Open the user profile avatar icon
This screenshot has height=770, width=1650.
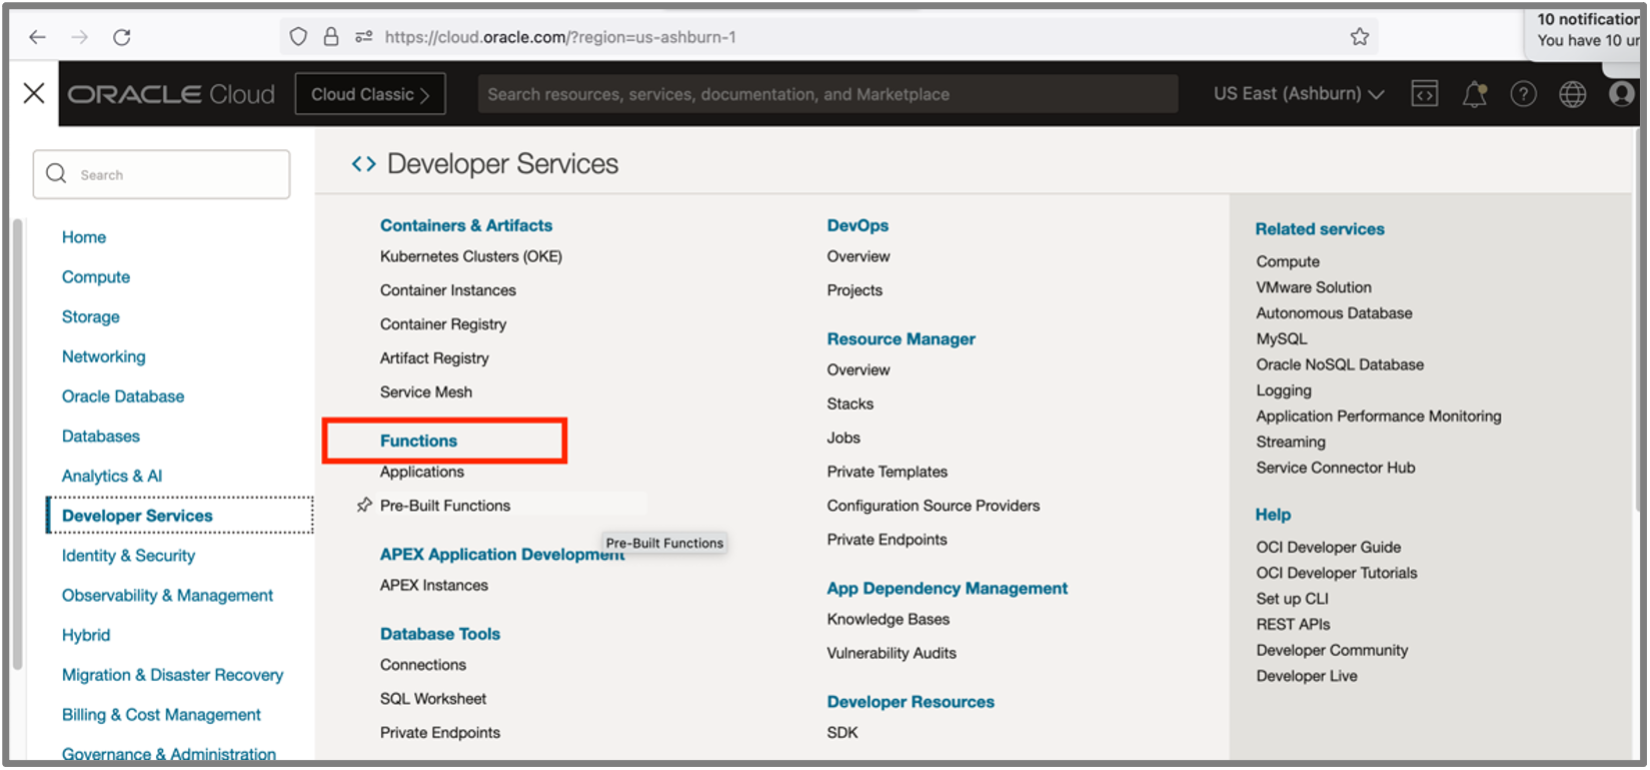click(x=1621, y=94)
